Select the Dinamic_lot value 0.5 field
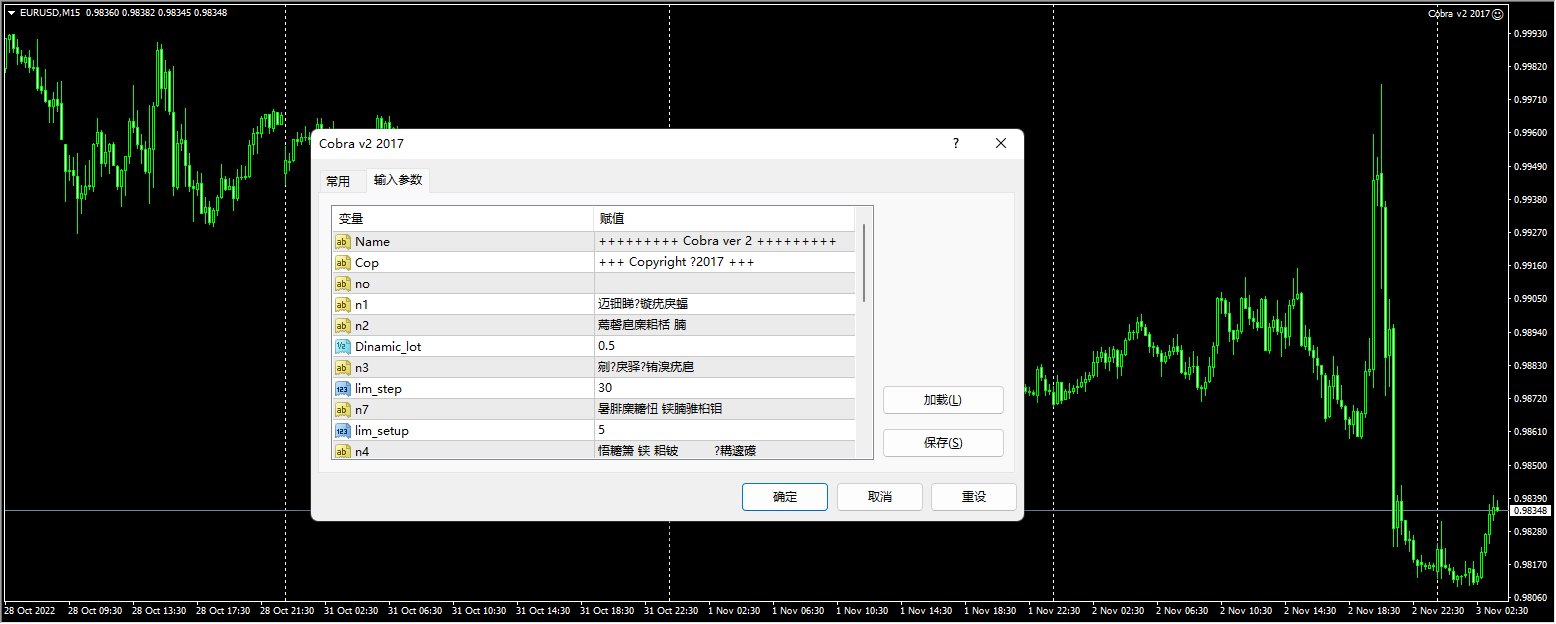The image size is (1556, 624). (x=724, y=347)
